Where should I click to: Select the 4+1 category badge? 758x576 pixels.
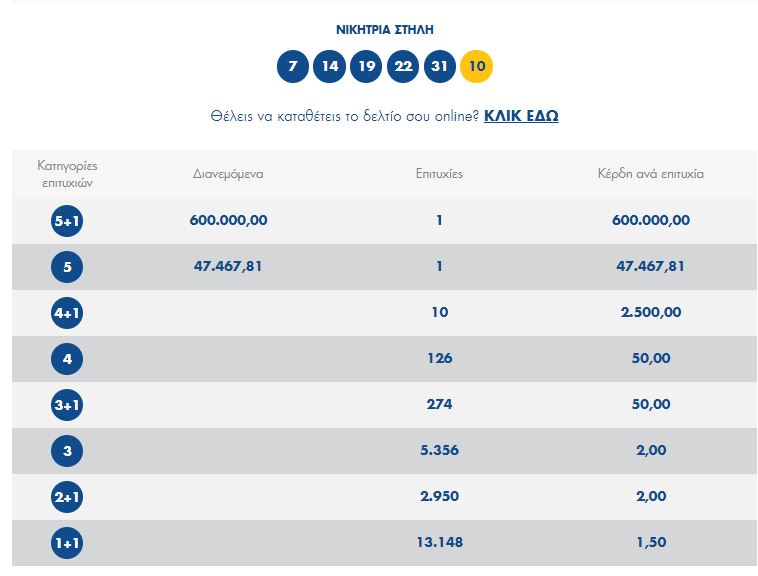point(67,313)
